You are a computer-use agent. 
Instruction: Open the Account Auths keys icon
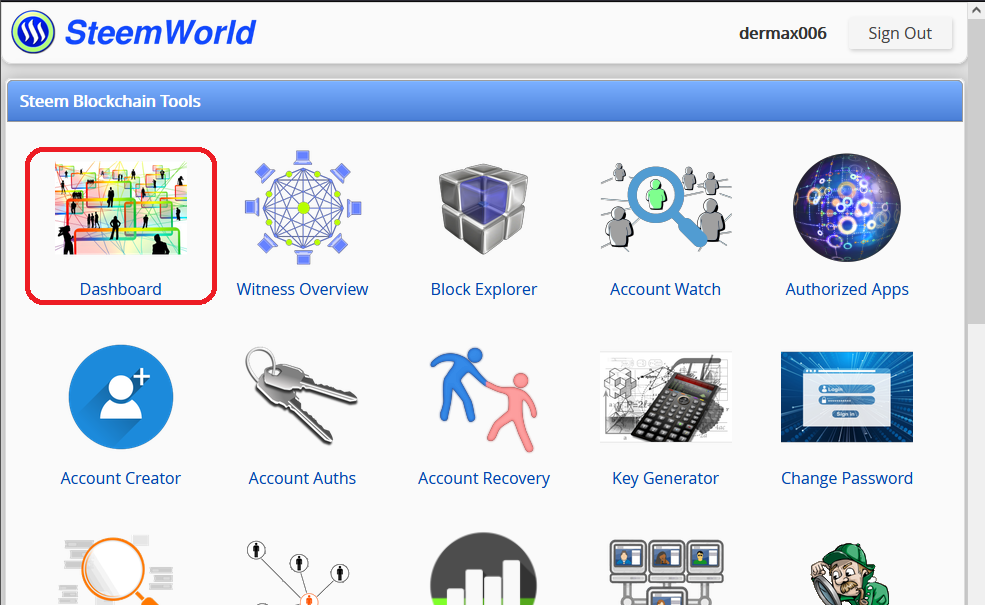coord(302,396)
